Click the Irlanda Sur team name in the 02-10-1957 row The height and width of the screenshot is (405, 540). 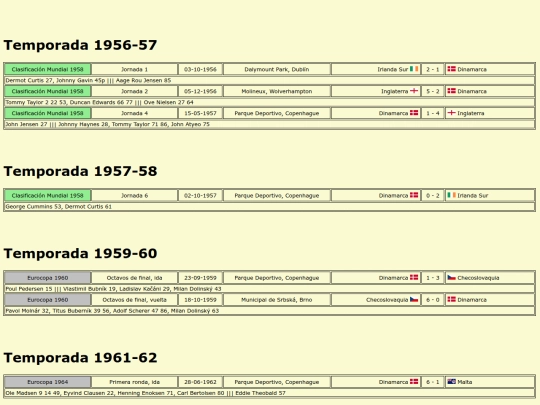[x=472, y=196]
